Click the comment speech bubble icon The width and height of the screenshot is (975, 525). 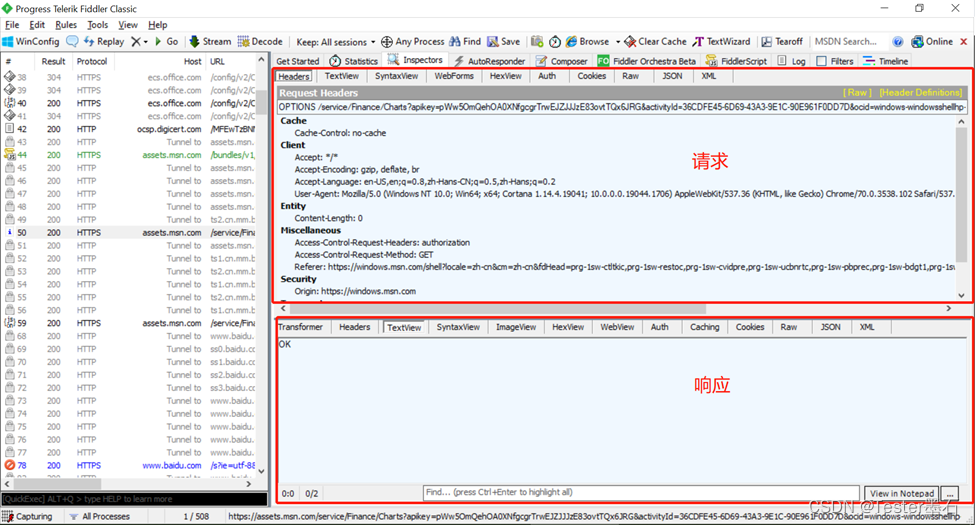[x=72, y=42]
